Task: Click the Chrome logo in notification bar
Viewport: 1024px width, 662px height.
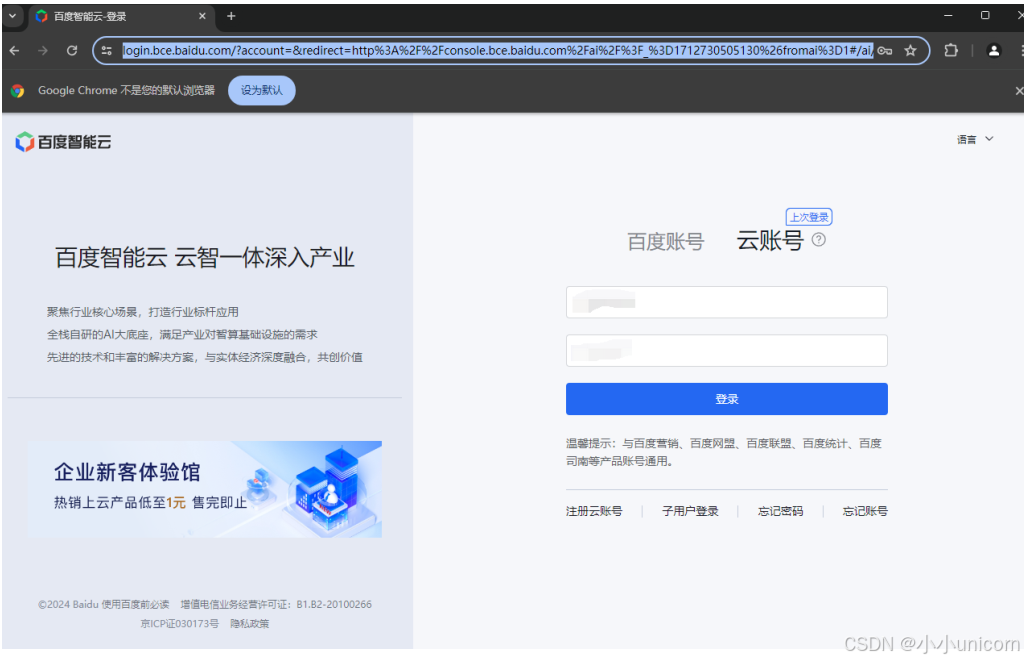Action: [x=18, y=91]
